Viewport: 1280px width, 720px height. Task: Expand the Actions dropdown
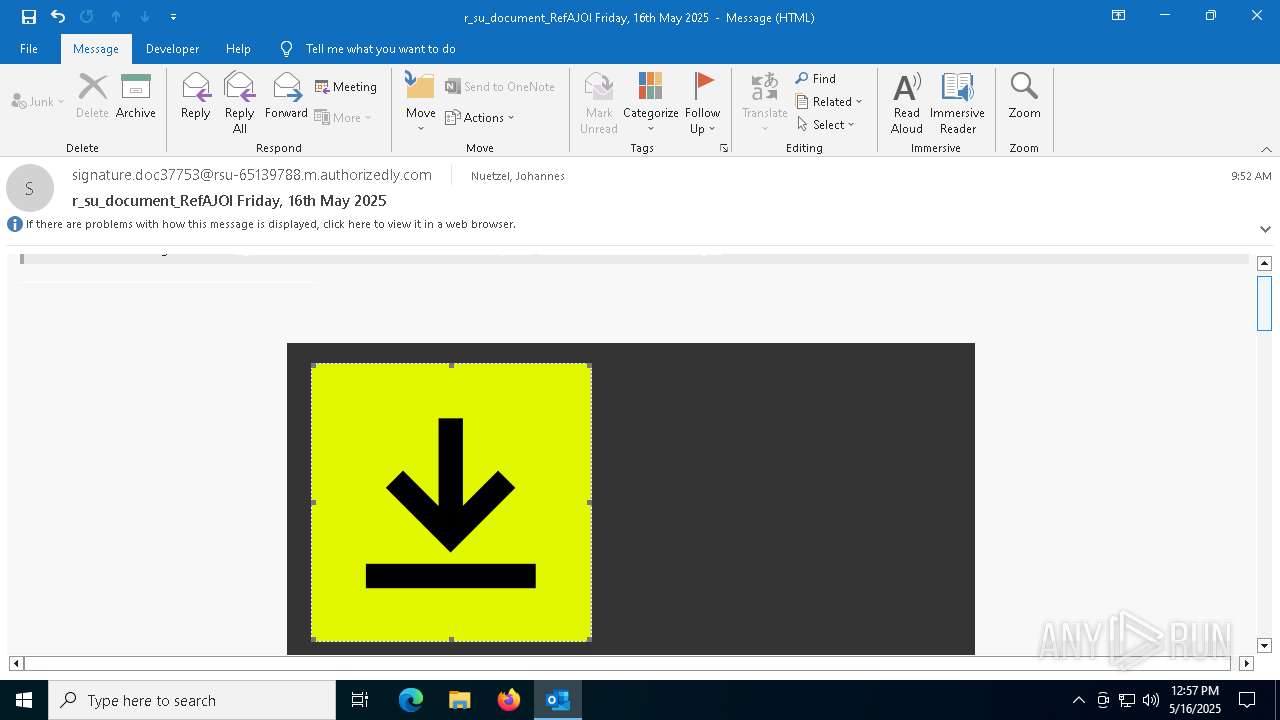[x=480, y=117]
